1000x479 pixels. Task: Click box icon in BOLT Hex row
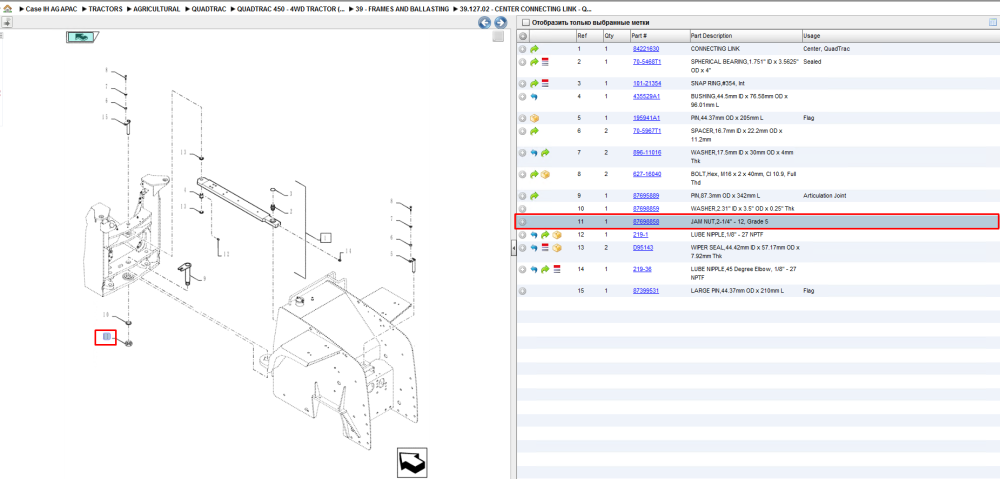click(x=545, y=174)
